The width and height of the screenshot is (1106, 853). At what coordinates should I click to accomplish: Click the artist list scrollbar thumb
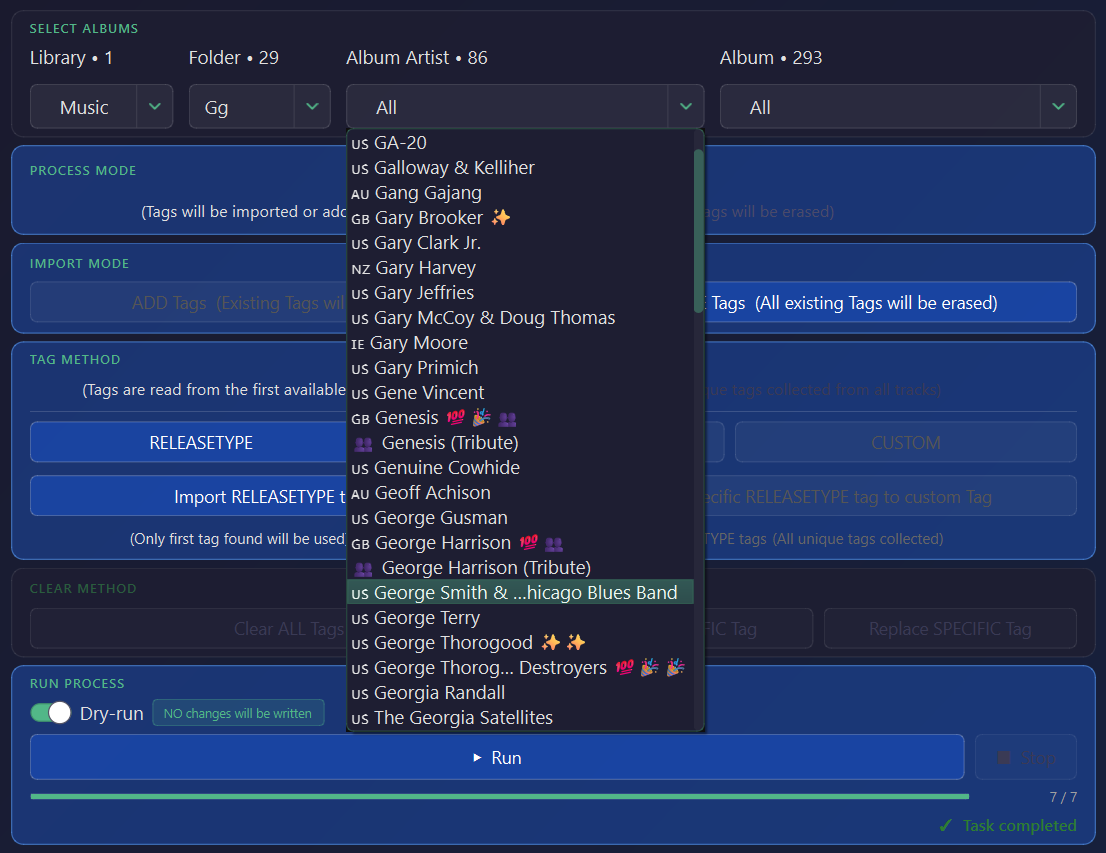coord(698,231)
